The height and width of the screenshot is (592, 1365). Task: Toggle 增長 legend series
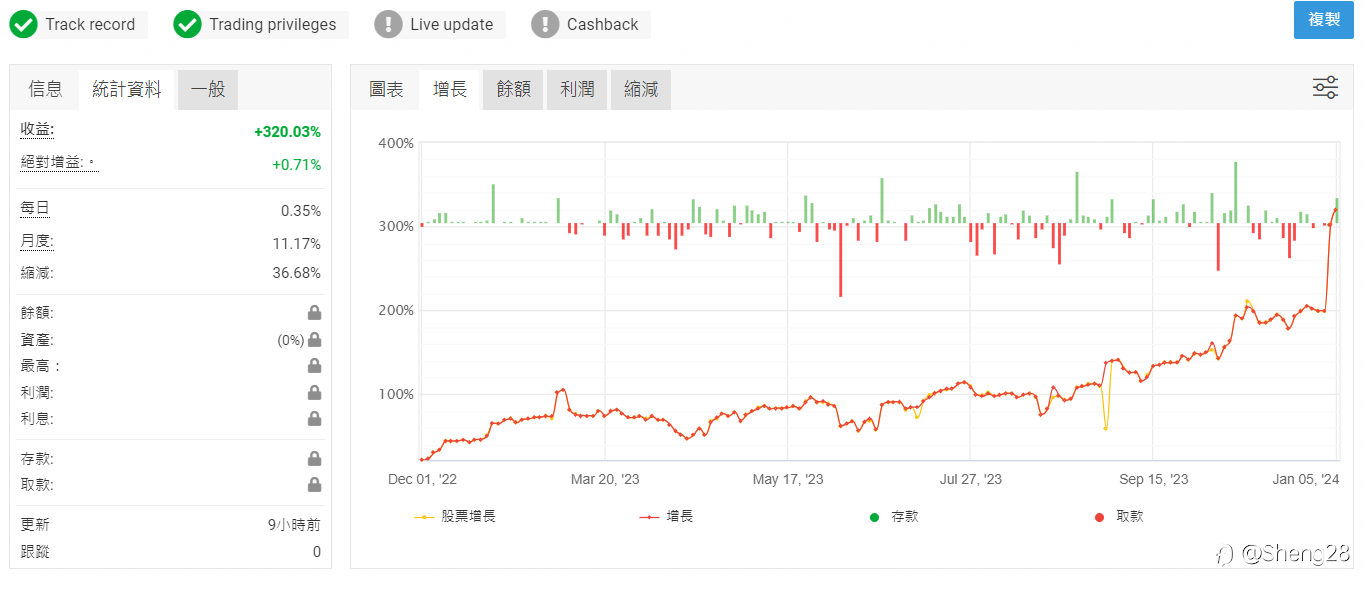pos(666,517)
